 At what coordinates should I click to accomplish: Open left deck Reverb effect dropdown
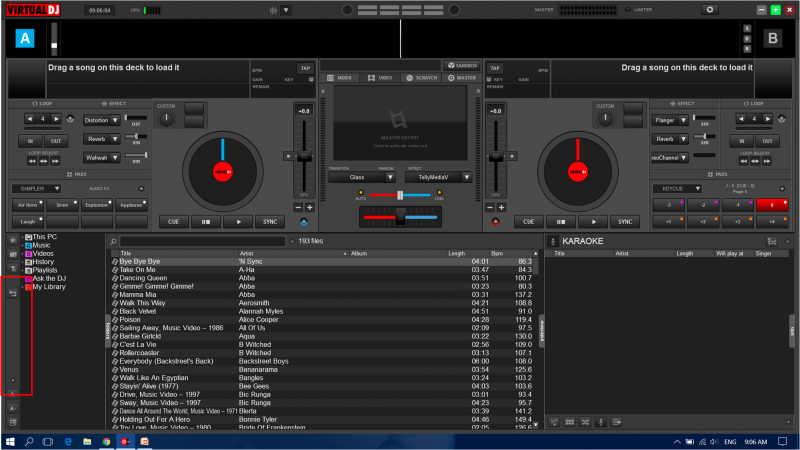pos(115,139)
